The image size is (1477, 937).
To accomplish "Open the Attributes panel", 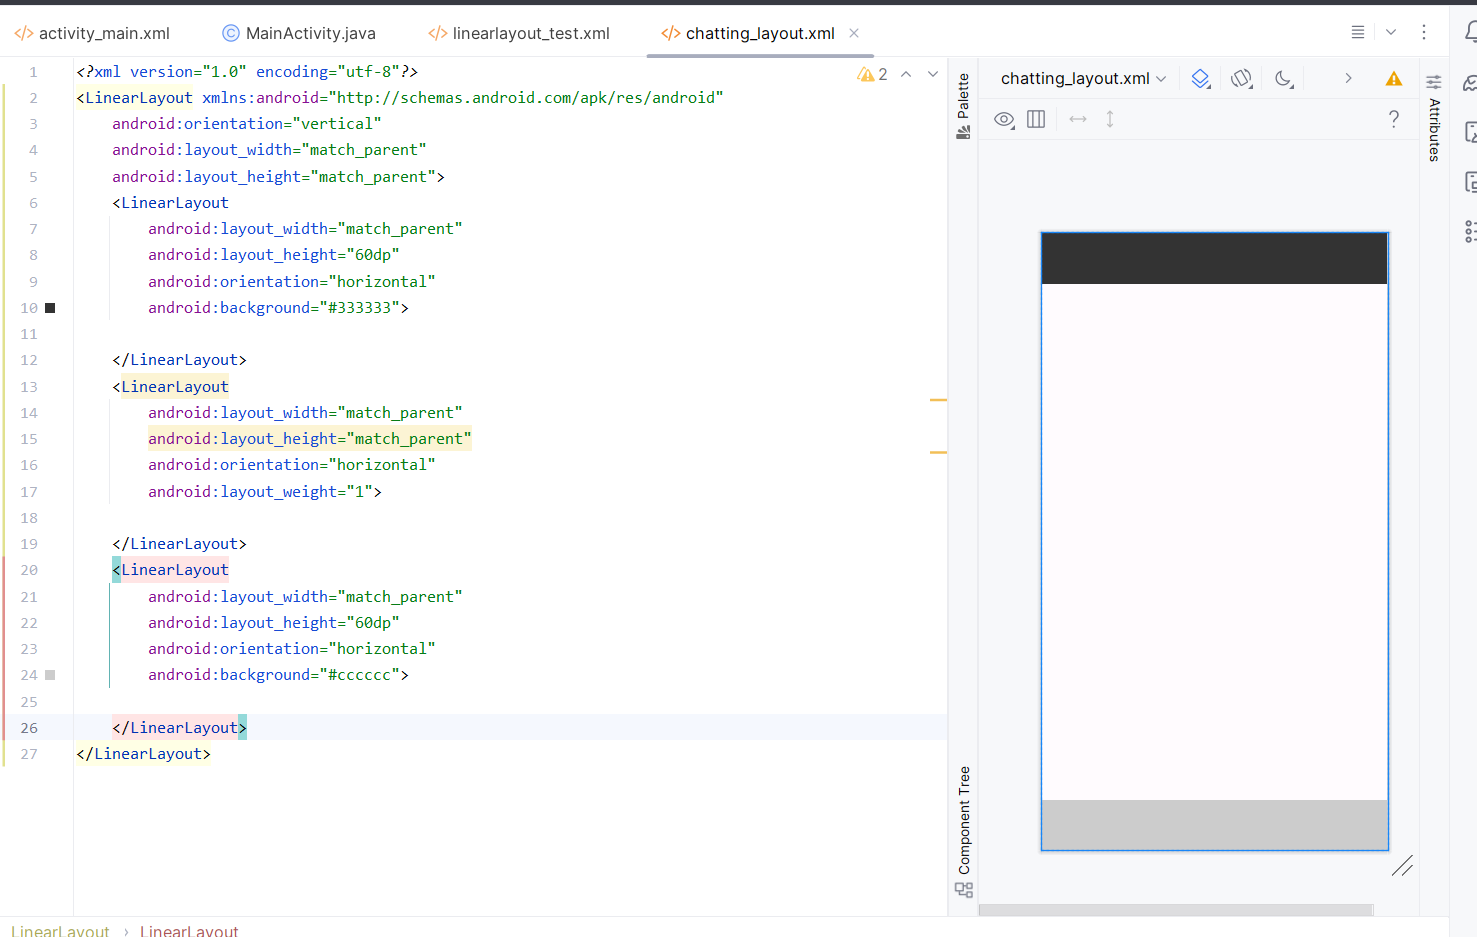I will [x=1434, y=119].
